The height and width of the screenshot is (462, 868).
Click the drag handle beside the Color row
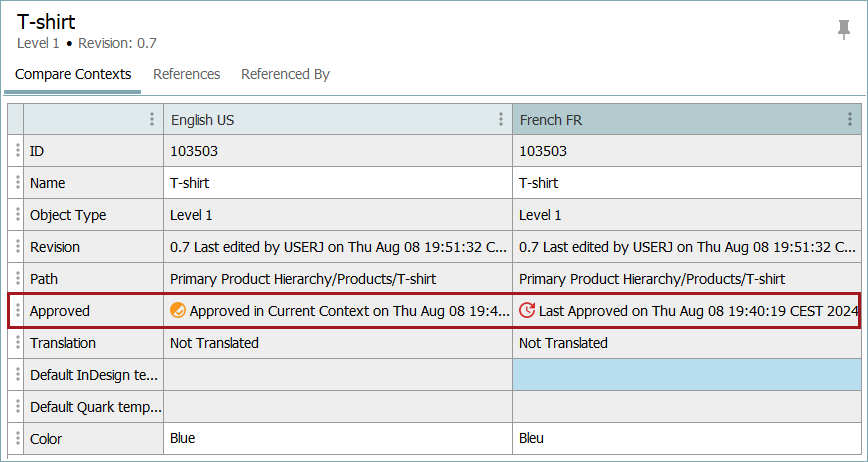click(x=17, y=438)
